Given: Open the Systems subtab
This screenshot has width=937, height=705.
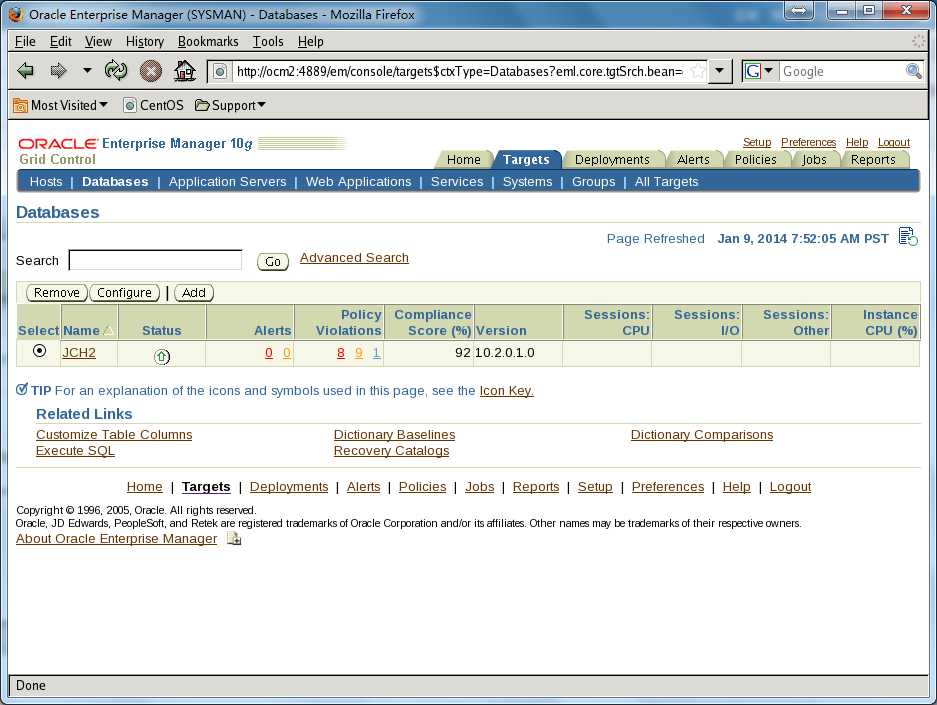Looking at the screenshot, I should tap(528, 182).
